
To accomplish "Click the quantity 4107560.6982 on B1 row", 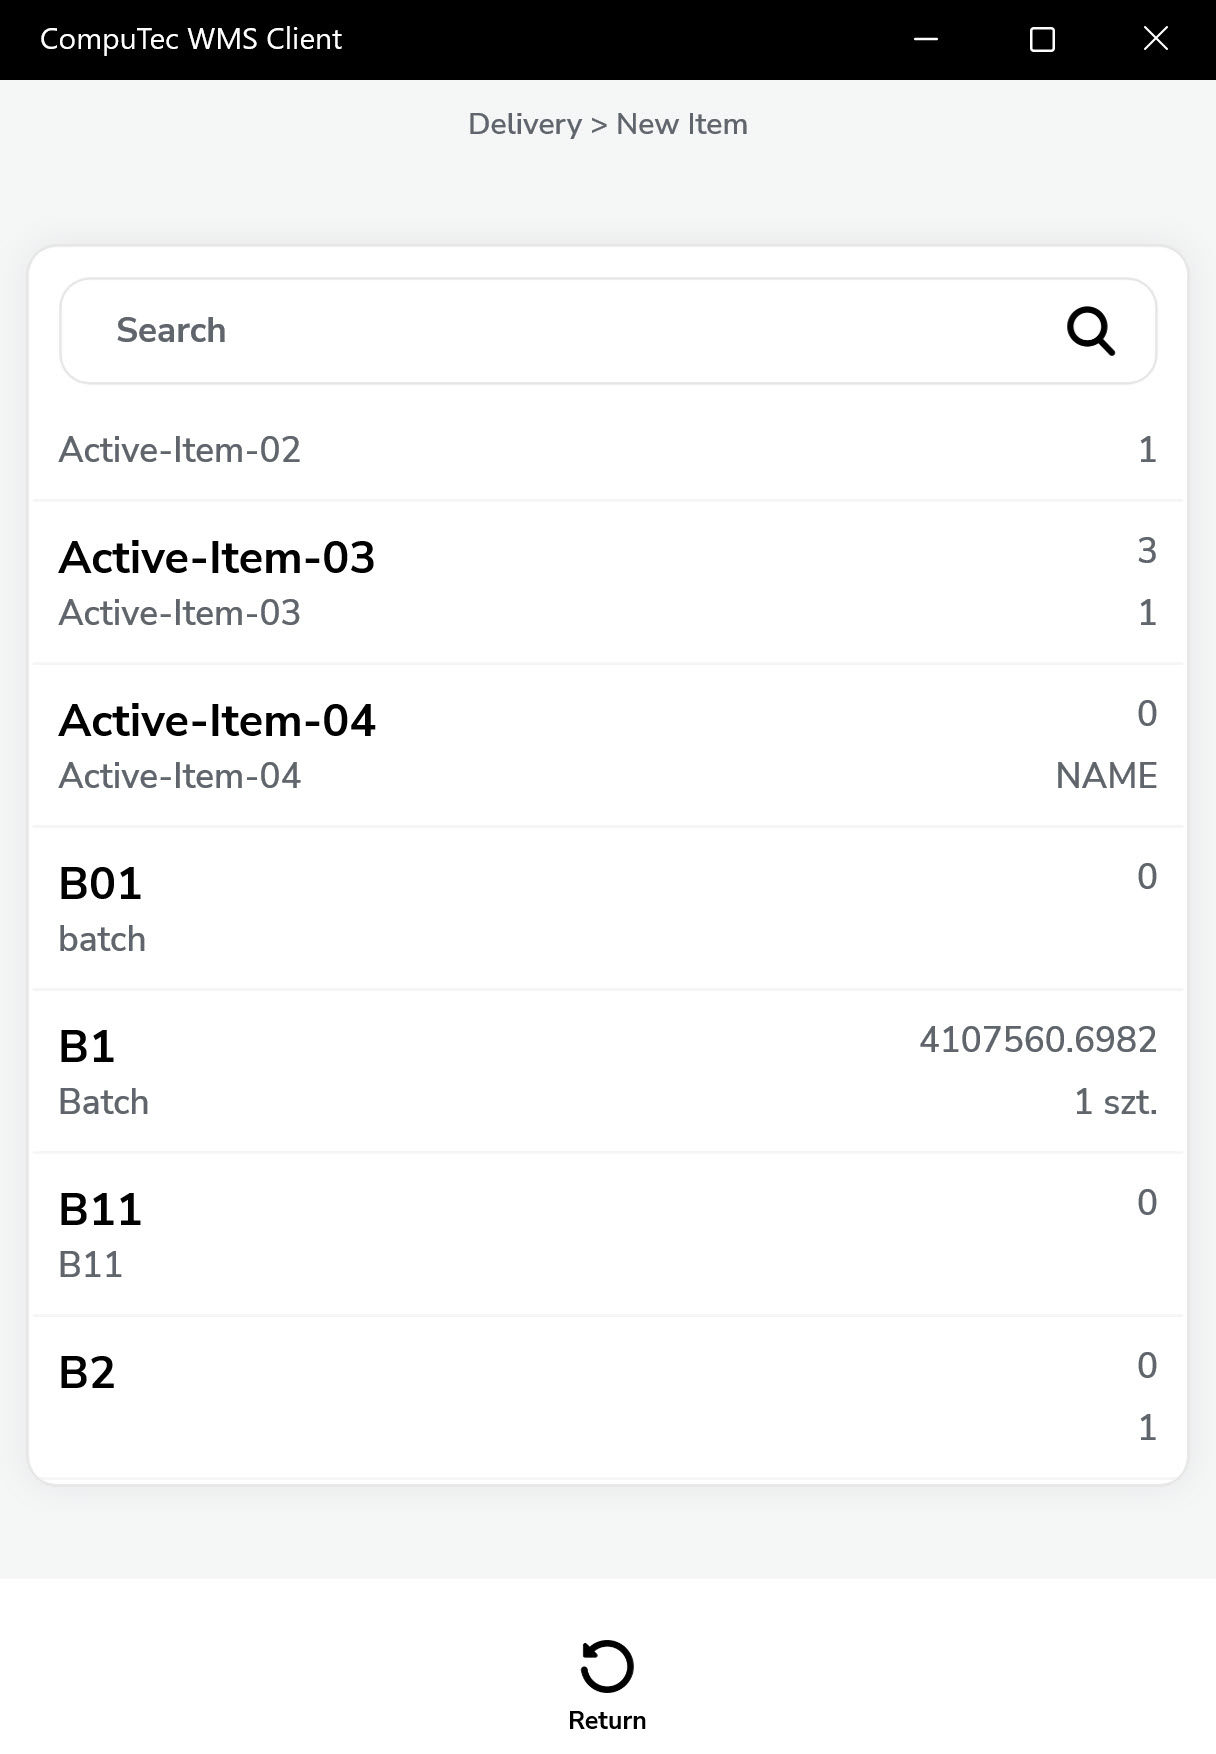I will click(1037, 1040).
